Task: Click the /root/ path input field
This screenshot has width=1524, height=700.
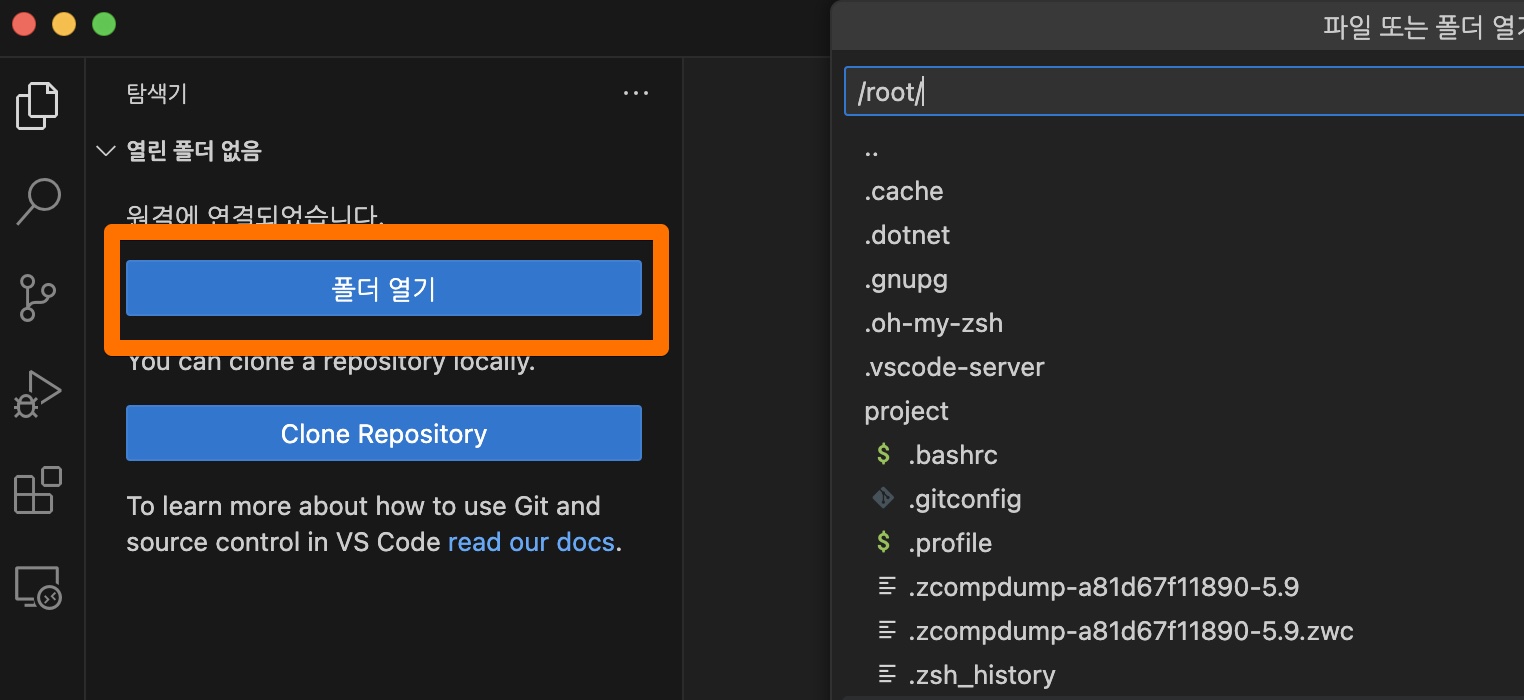Action: [x=1100, y=90]
